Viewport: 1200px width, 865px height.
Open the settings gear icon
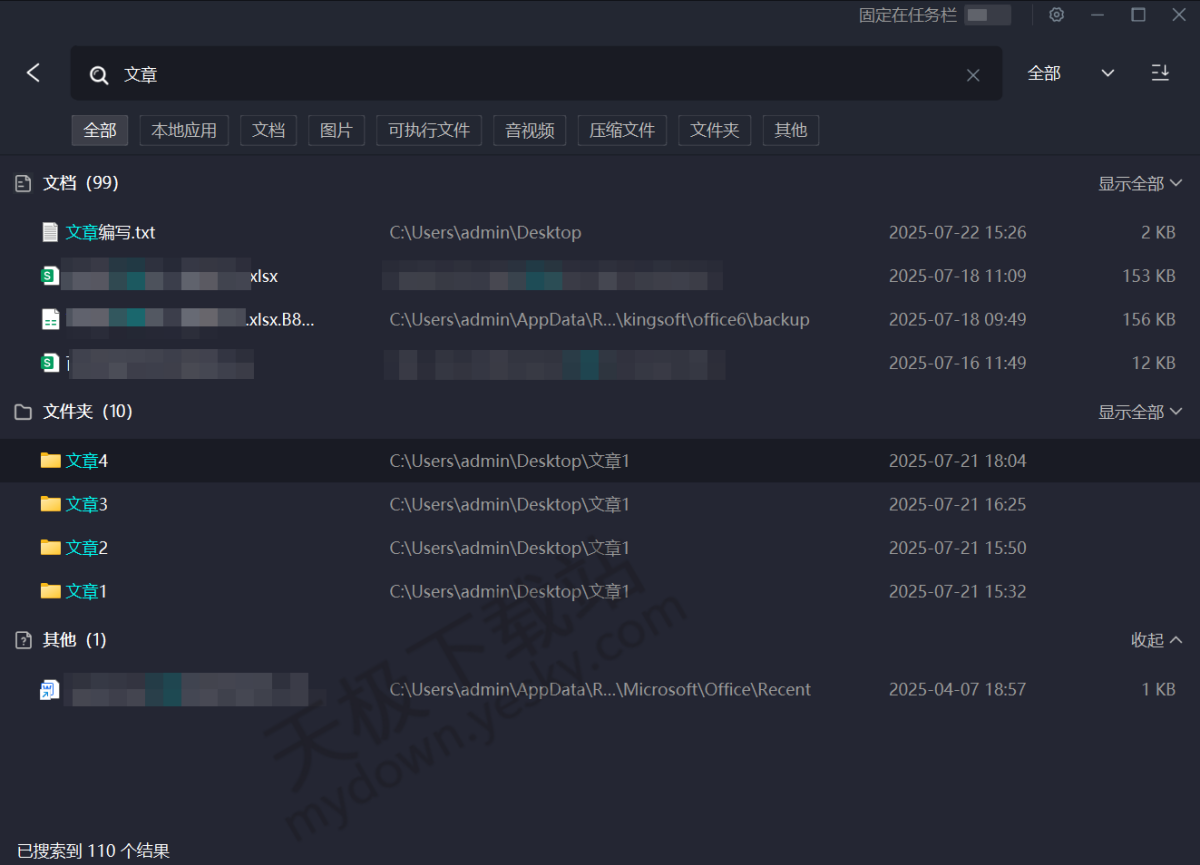1056,15
